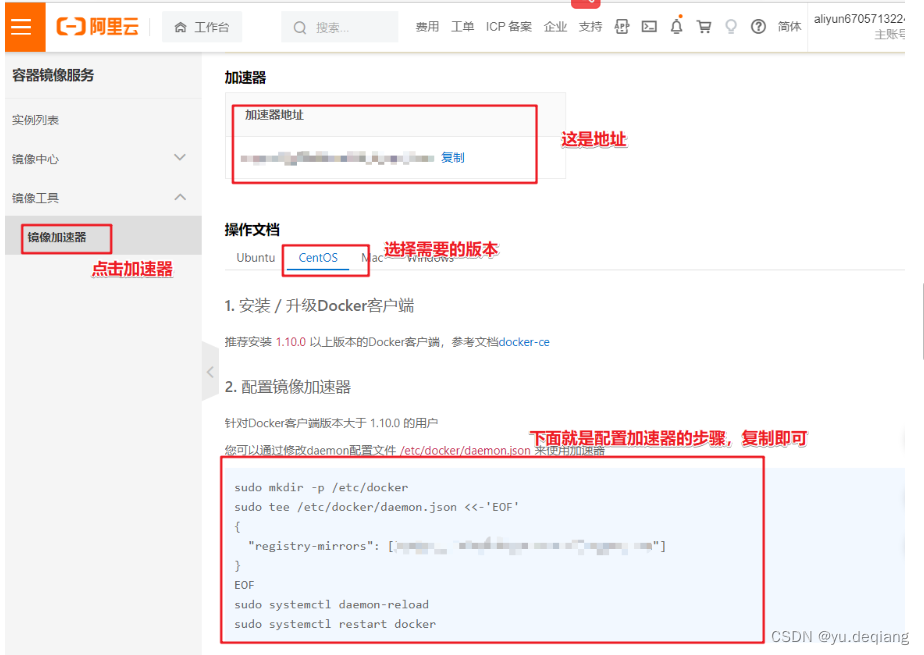Click the page vertical scrollbar
Viewport: 924px width, 655px height.
point(922,321)
